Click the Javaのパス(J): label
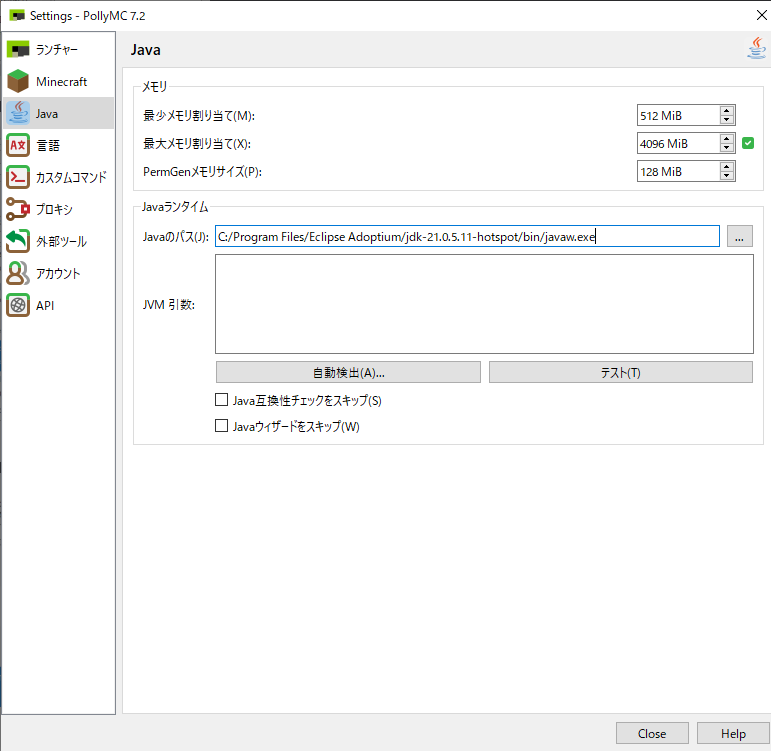The width and height of the screenshot is (771, 751). pyautogui.click(x=176, y=237)
